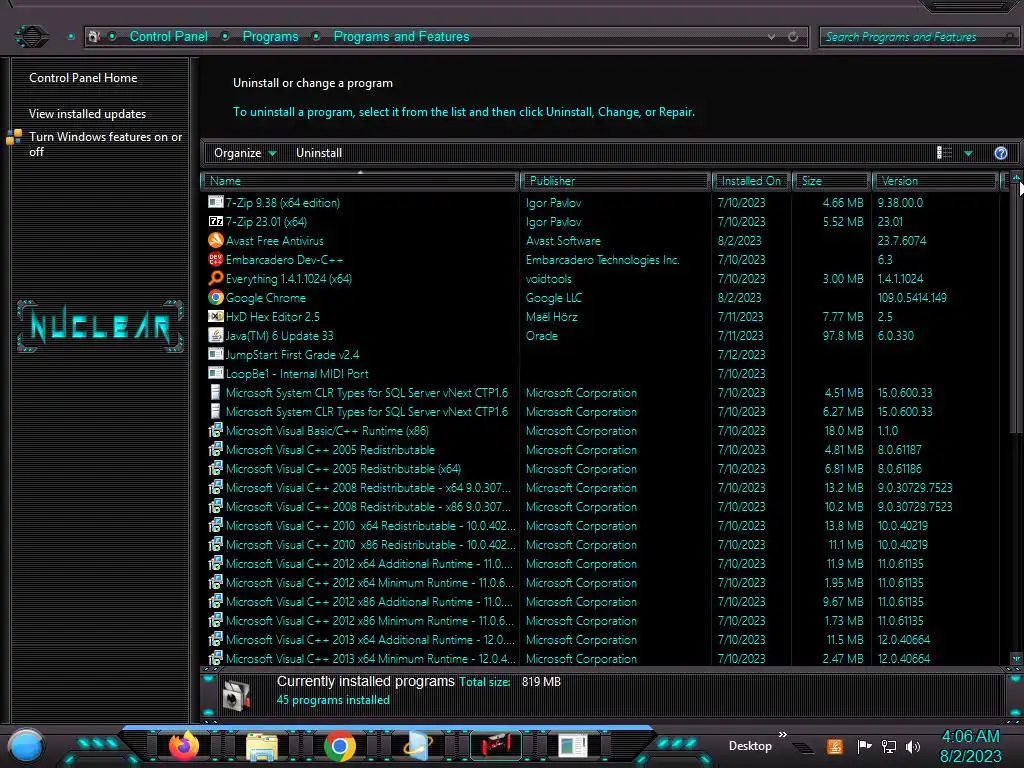The image size is (1024, 768).
Task: Click version 109.0.5414.149 cell
Action: pyautogui.click(x=912, y=298)
